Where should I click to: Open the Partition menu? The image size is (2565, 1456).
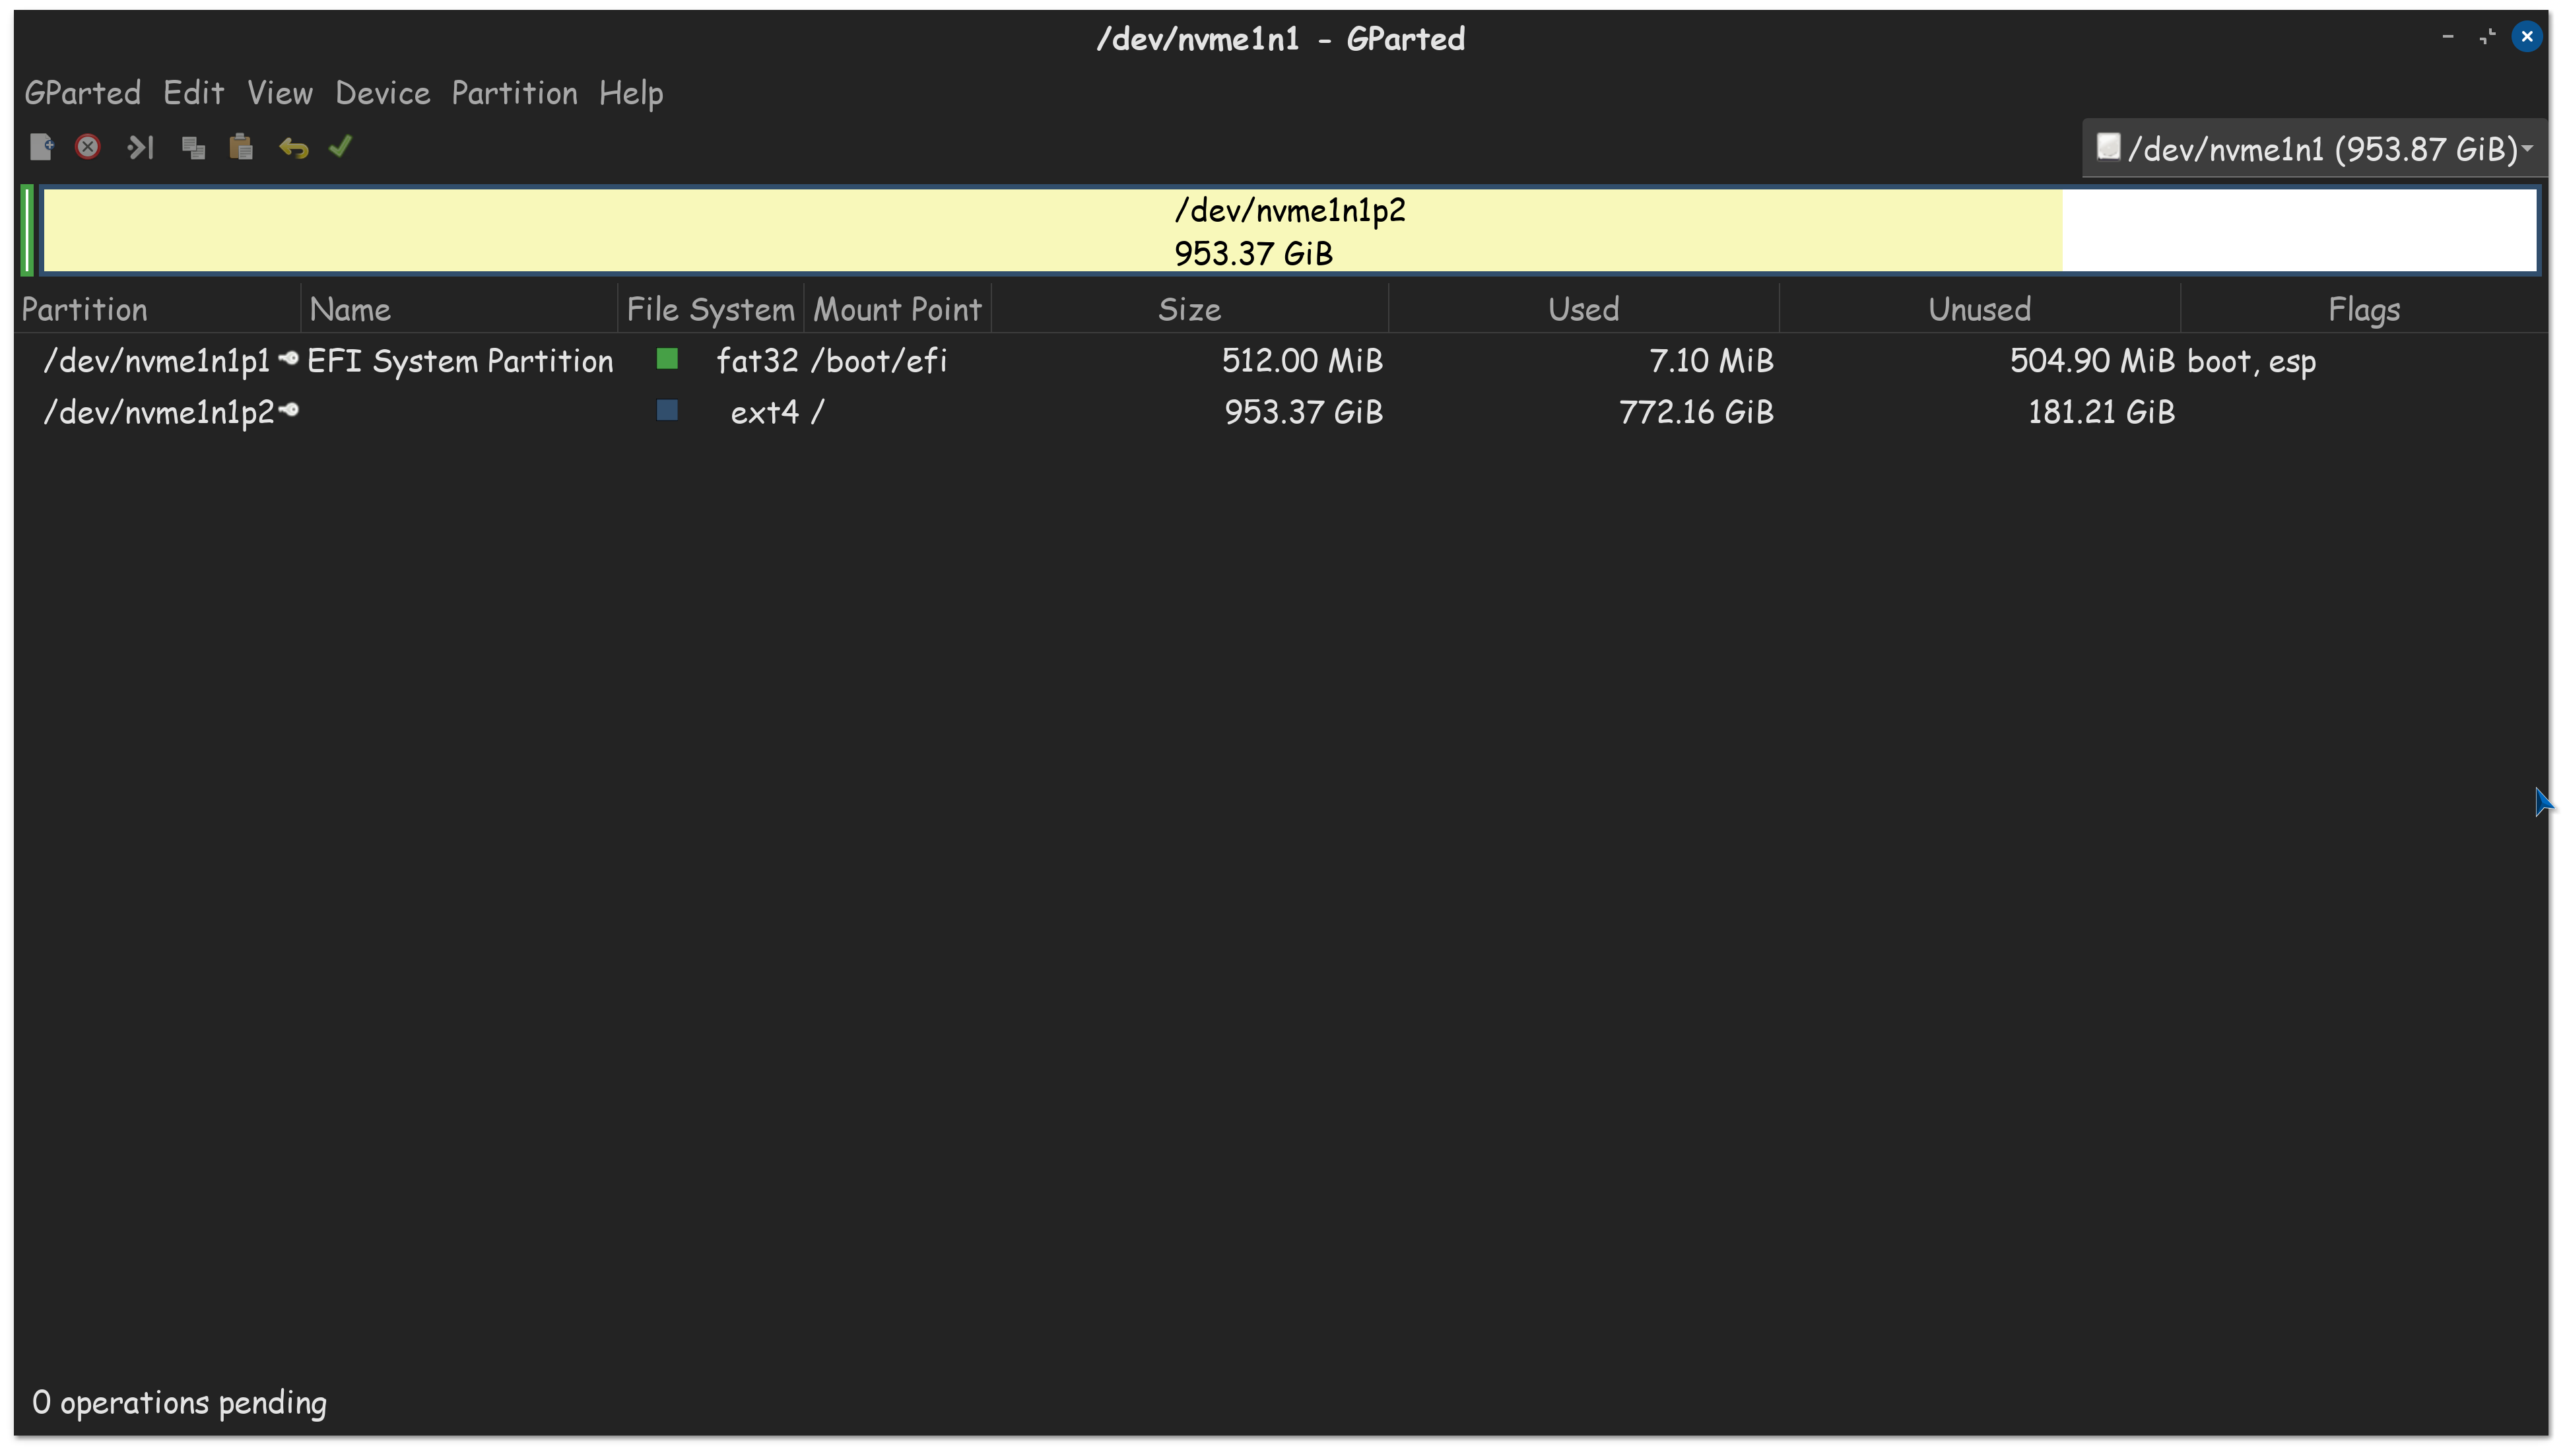pos(514,93)
